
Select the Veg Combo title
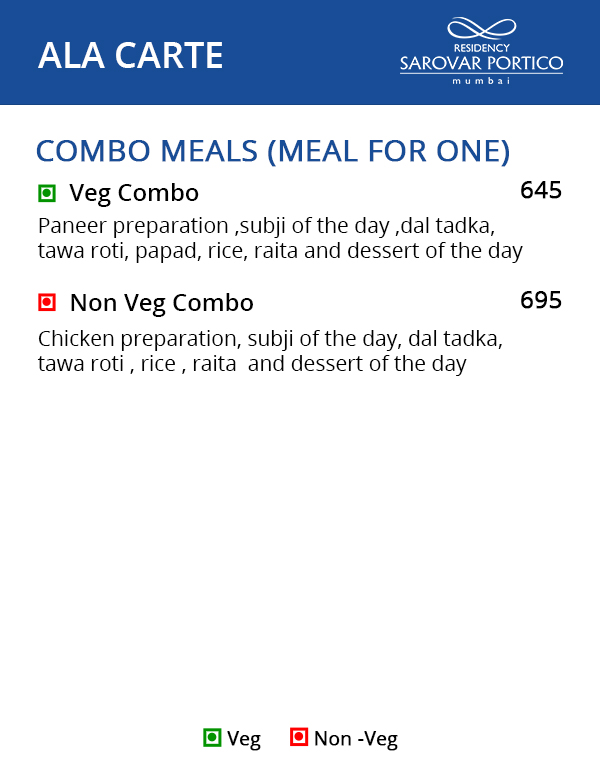(134, 193)
